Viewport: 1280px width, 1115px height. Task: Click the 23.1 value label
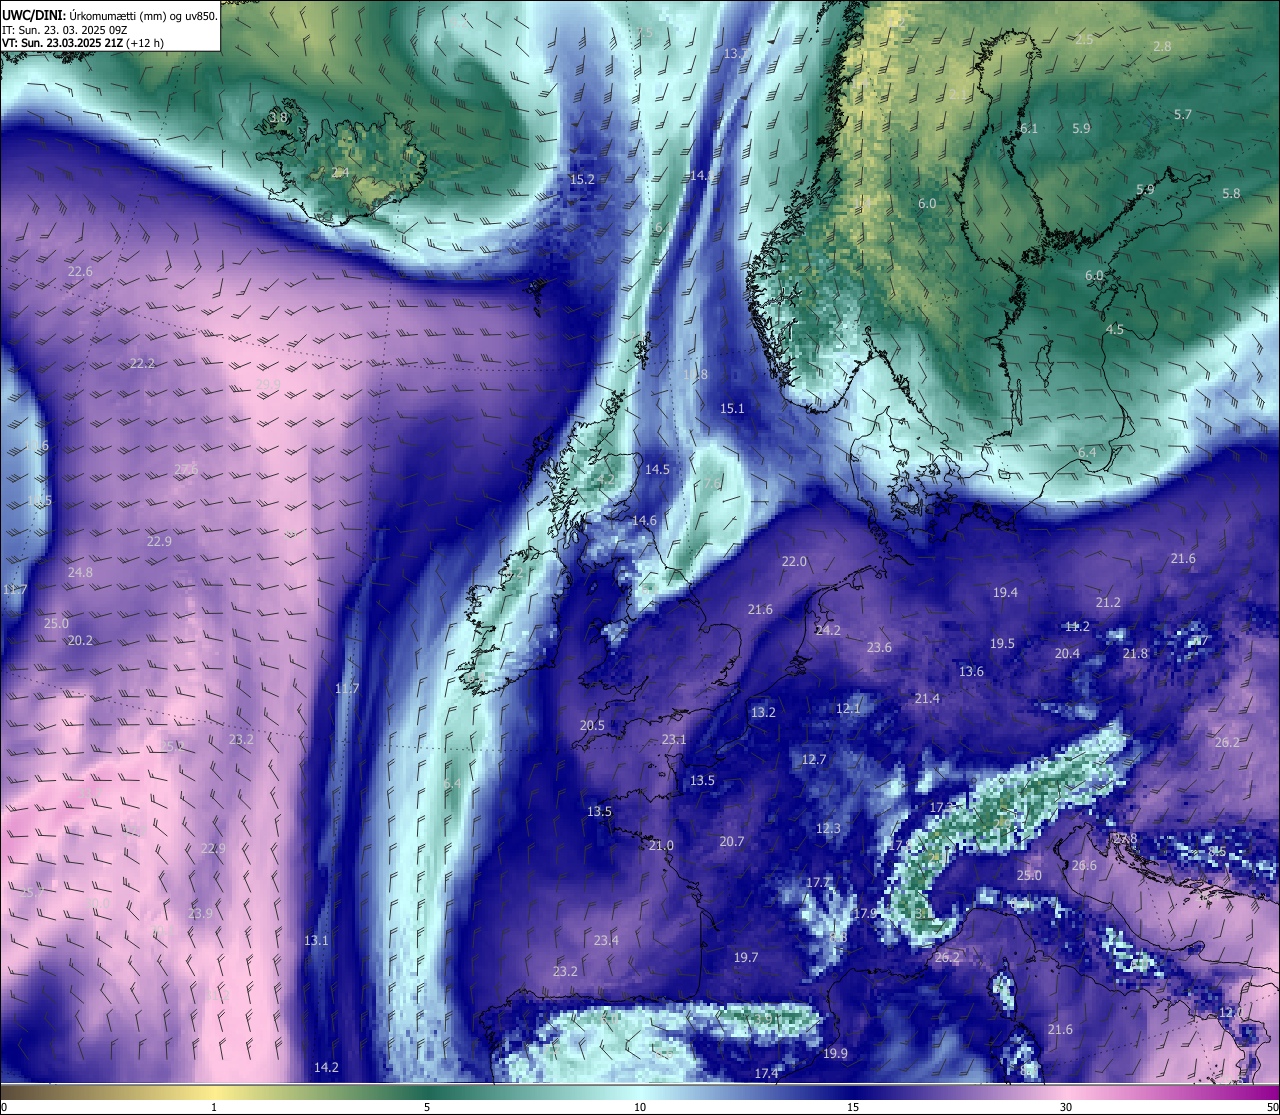point(674,739)
